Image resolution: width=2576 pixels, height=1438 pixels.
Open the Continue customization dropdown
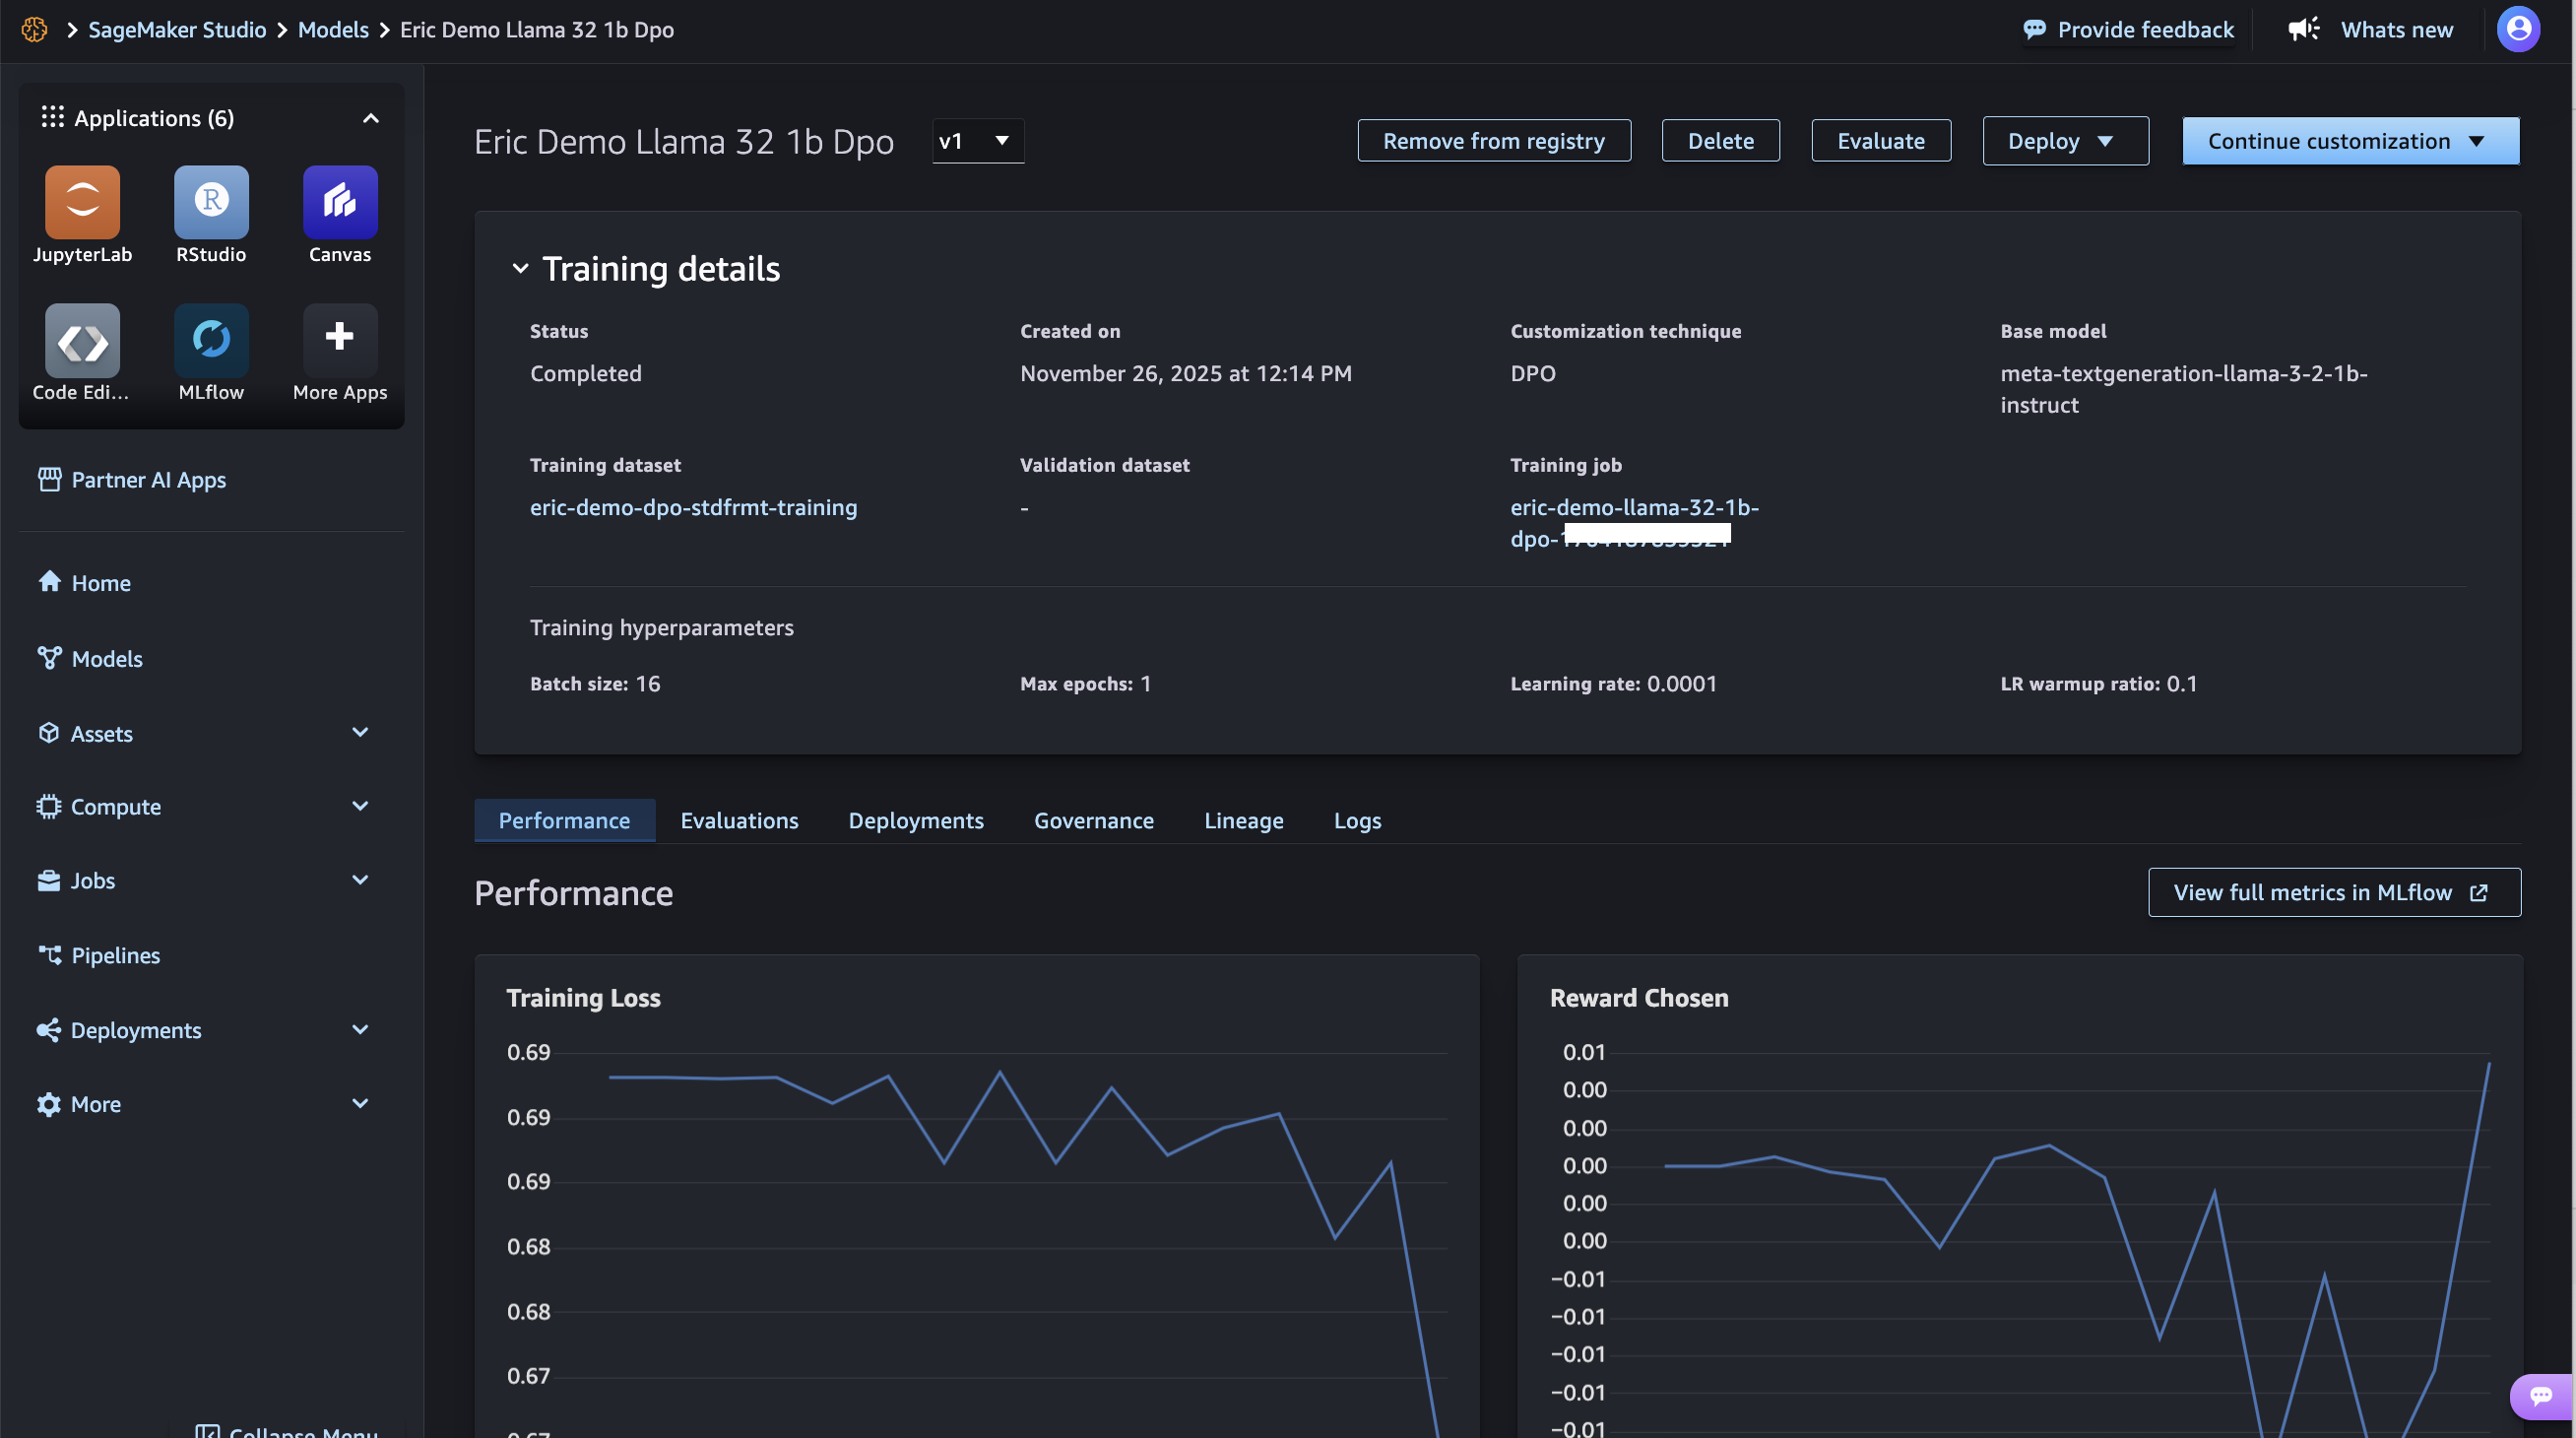coord(2351,141)
